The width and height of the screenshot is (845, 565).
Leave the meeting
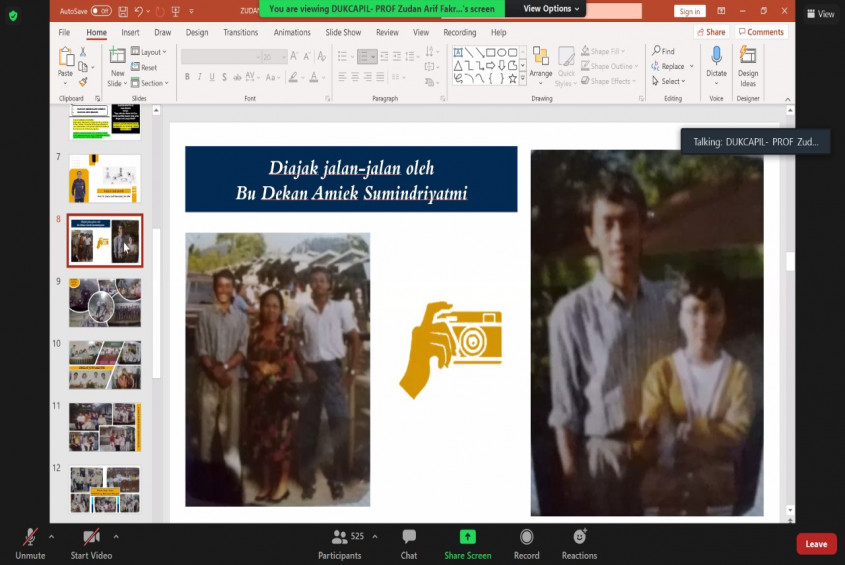816,544
